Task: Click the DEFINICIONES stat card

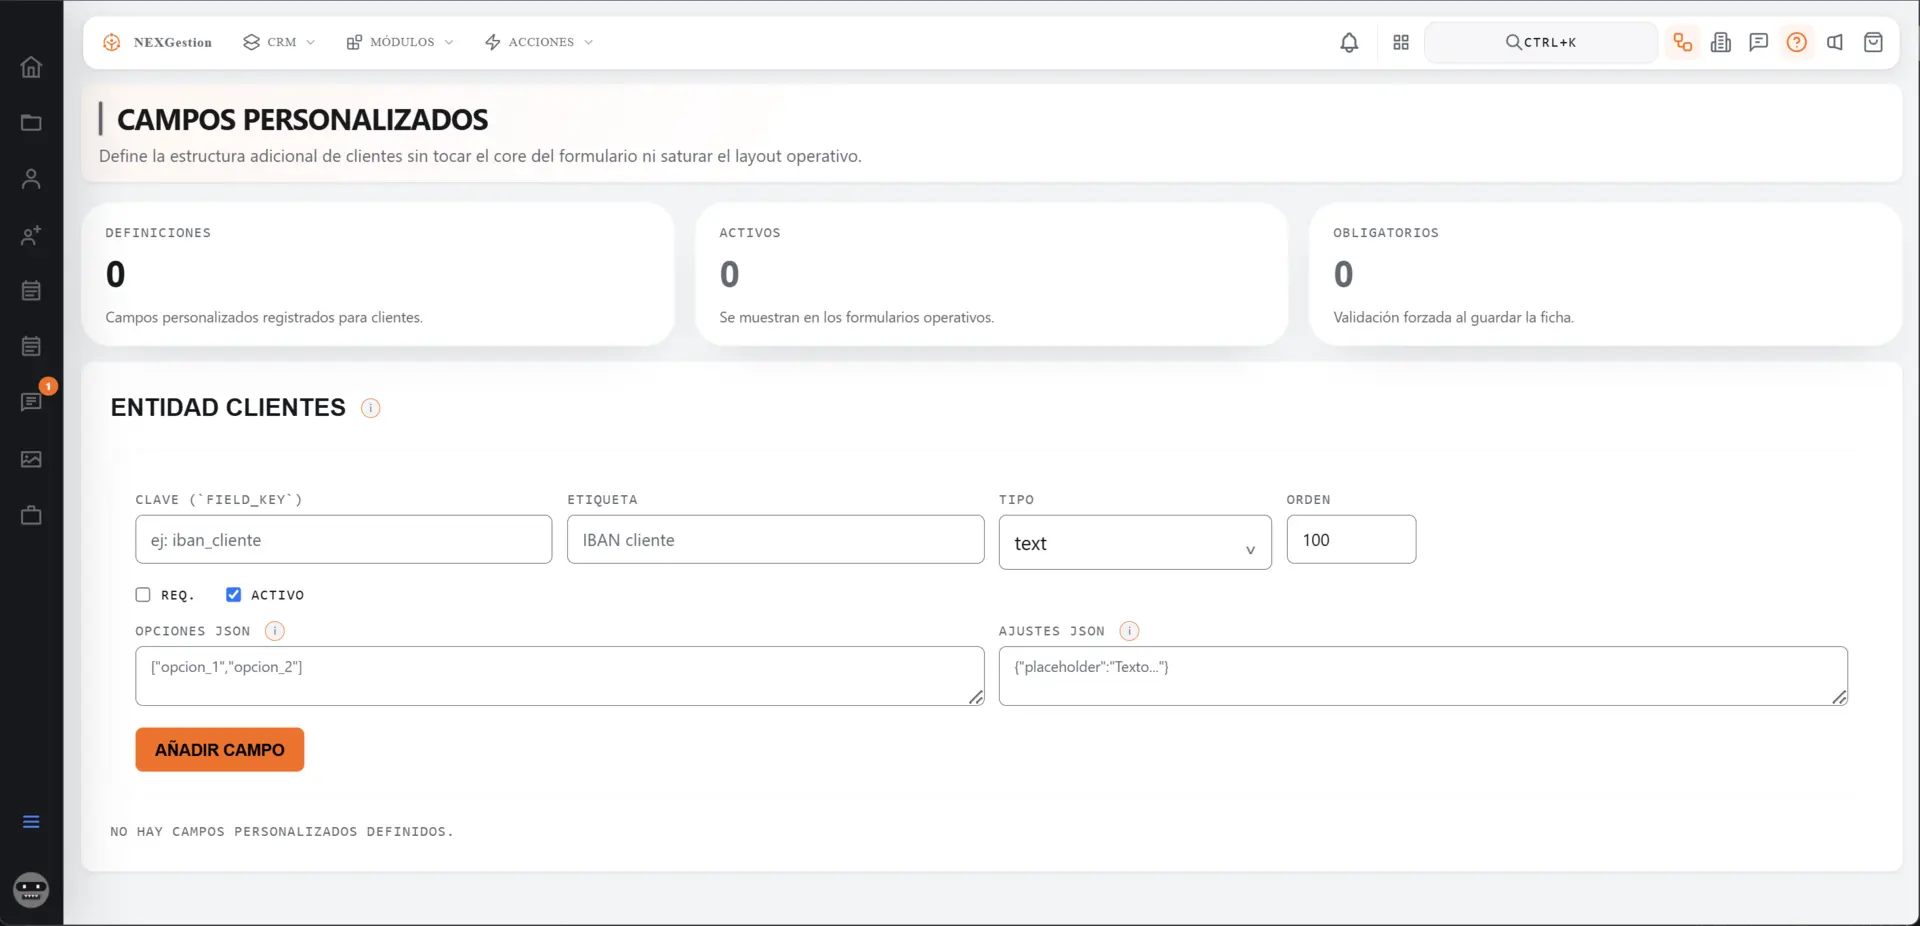Action: pyautogui.click(x=378, y=275)
